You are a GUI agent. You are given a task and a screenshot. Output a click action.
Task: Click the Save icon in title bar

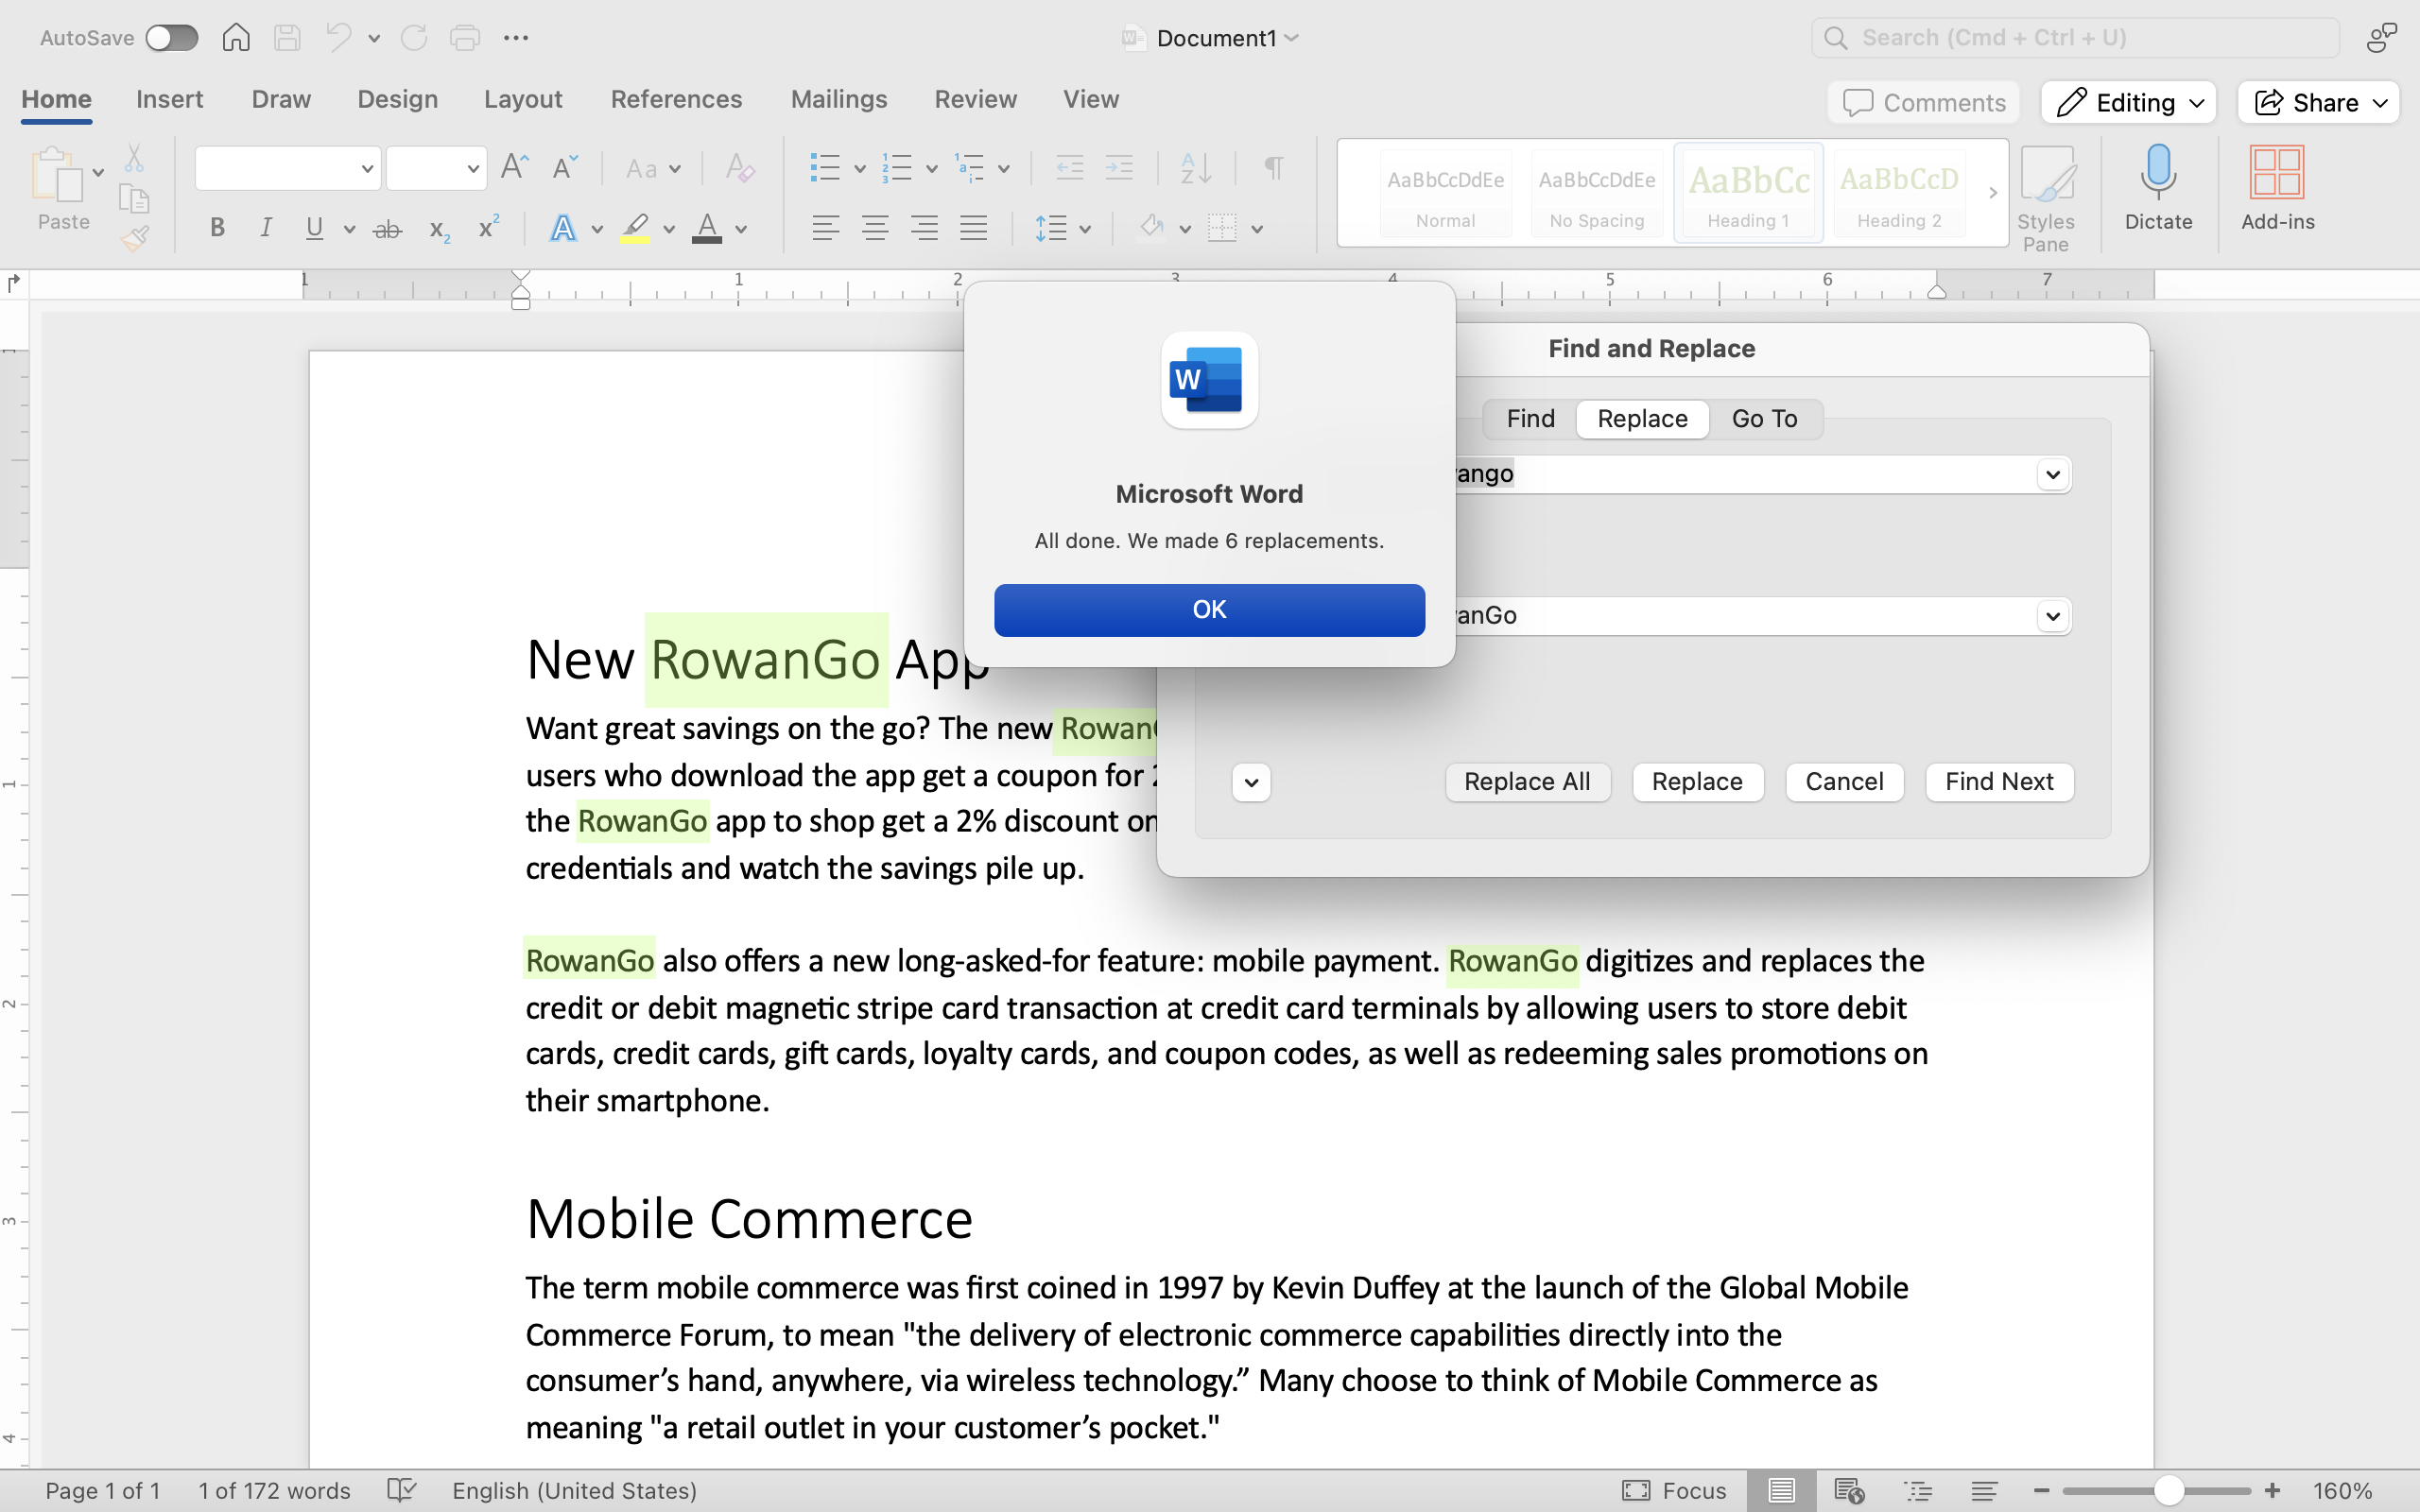click(x=287, y=38)
